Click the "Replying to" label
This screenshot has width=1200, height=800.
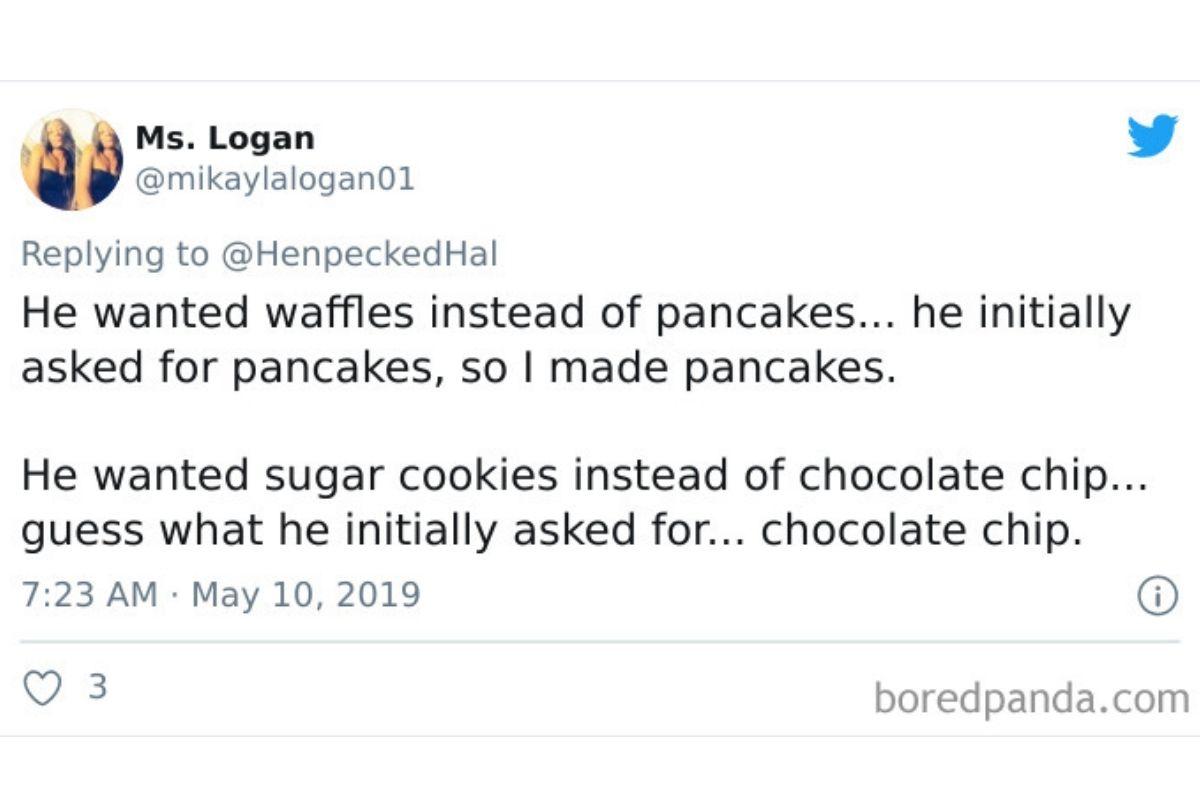[115, 254]
